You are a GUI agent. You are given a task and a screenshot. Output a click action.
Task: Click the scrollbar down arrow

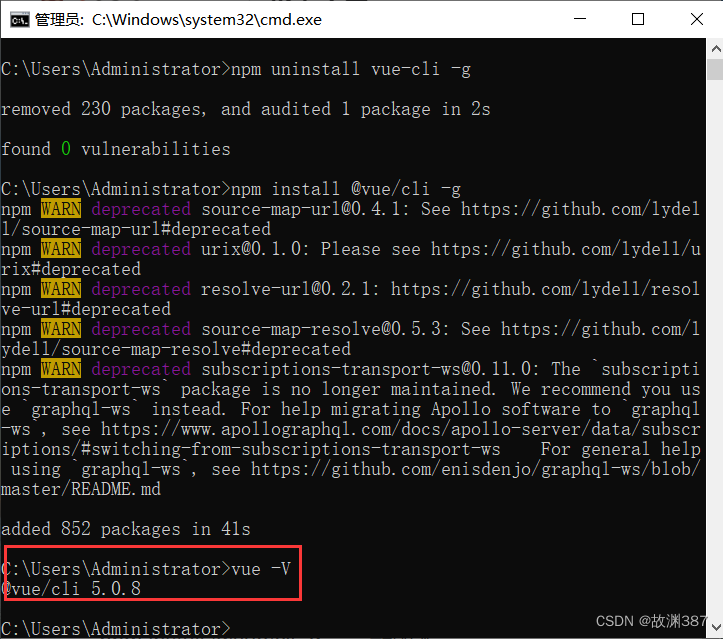(x=716, y=627)
